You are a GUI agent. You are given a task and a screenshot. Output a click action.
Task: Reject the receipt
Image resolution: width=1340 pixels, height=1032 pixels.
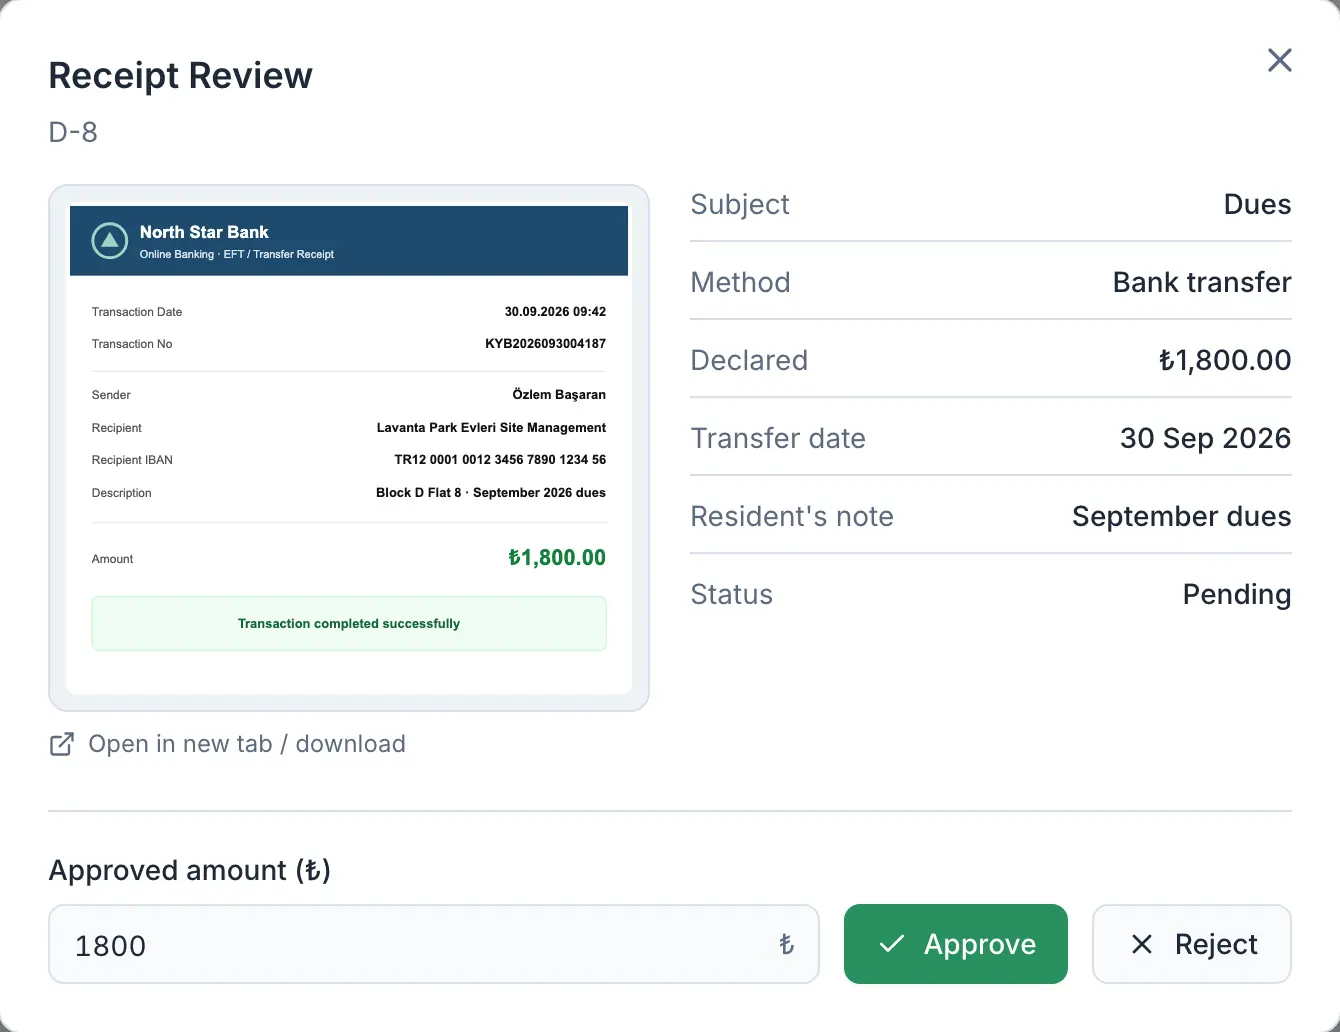(1192, 944)
